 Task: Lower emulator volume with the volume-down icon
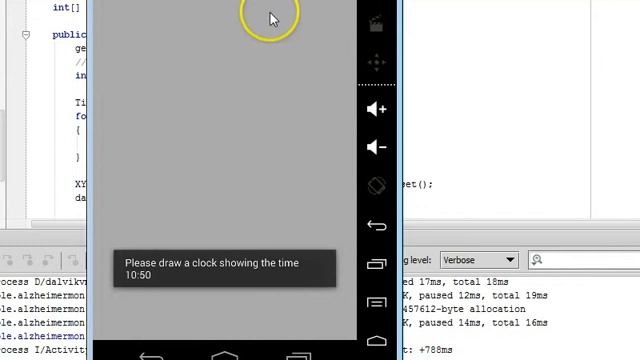[376, 147]
